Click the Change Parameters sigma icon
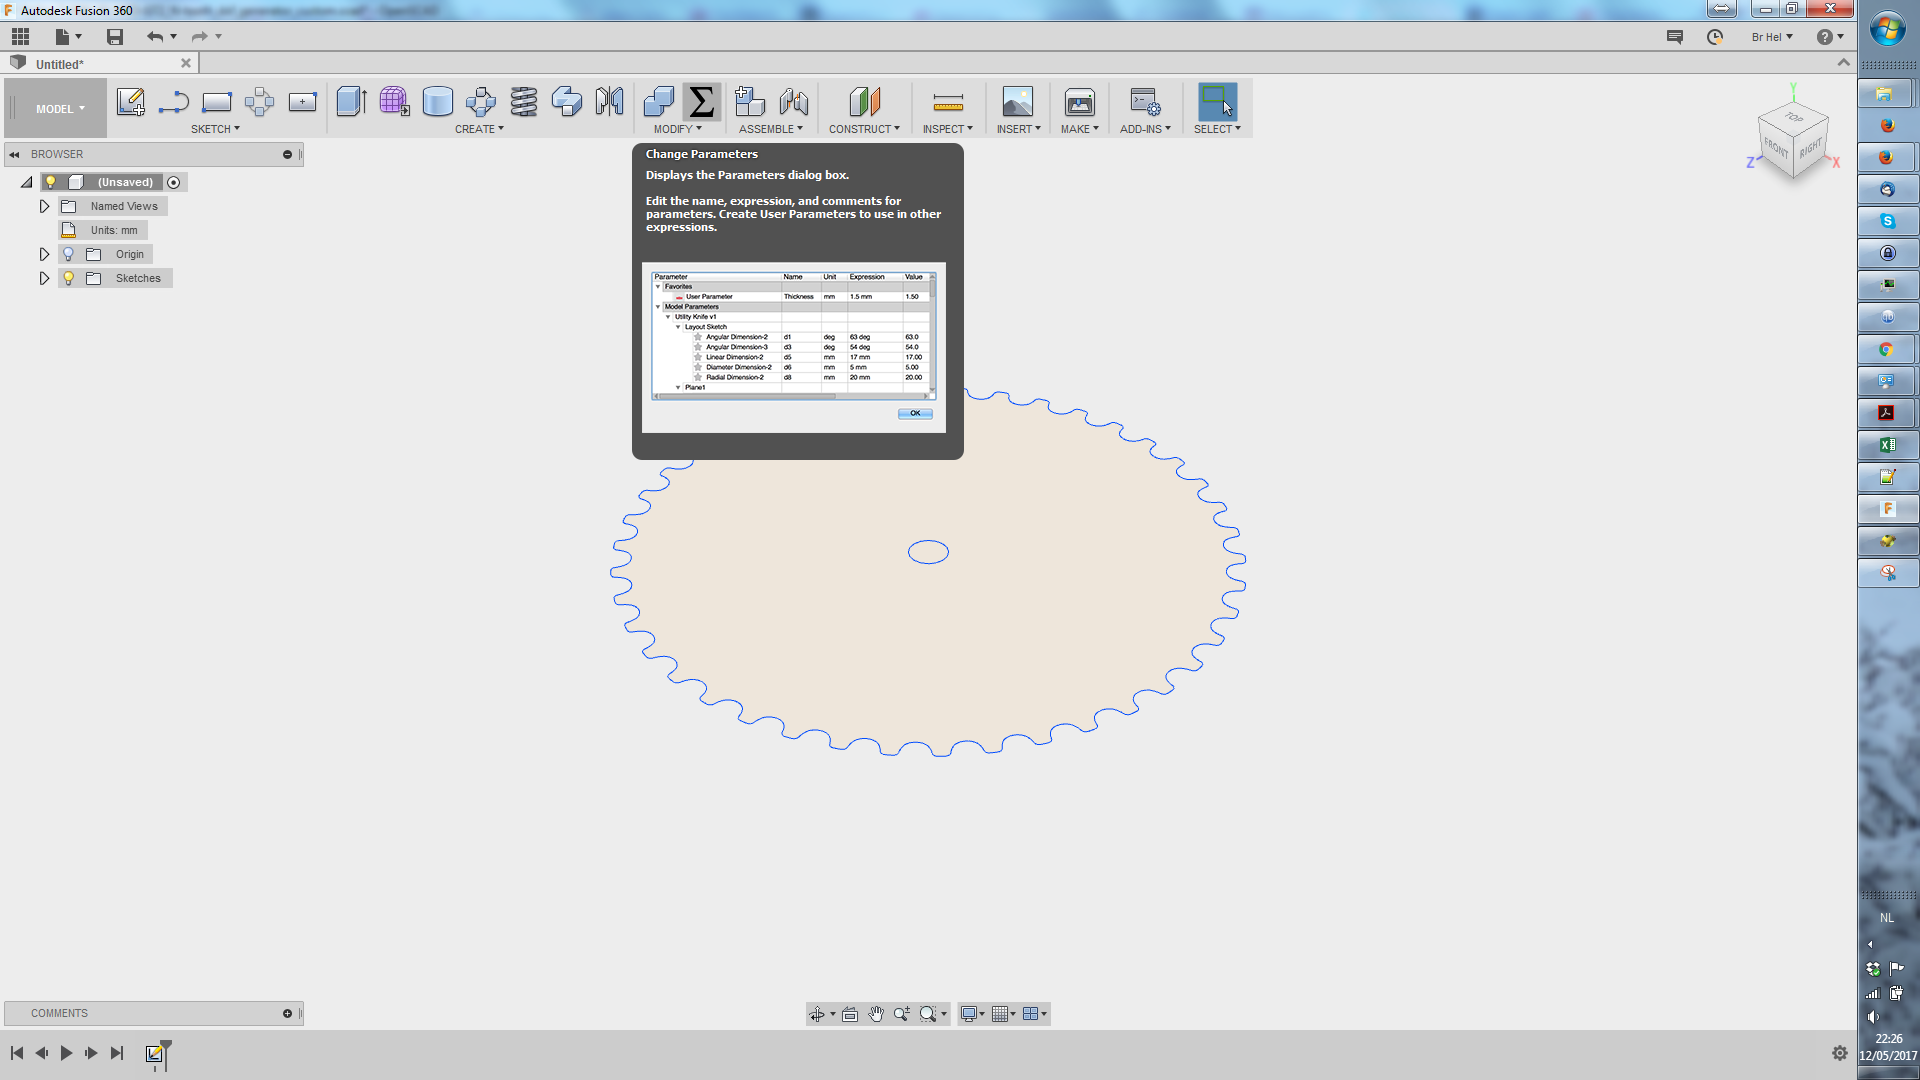 click(701, 102)
